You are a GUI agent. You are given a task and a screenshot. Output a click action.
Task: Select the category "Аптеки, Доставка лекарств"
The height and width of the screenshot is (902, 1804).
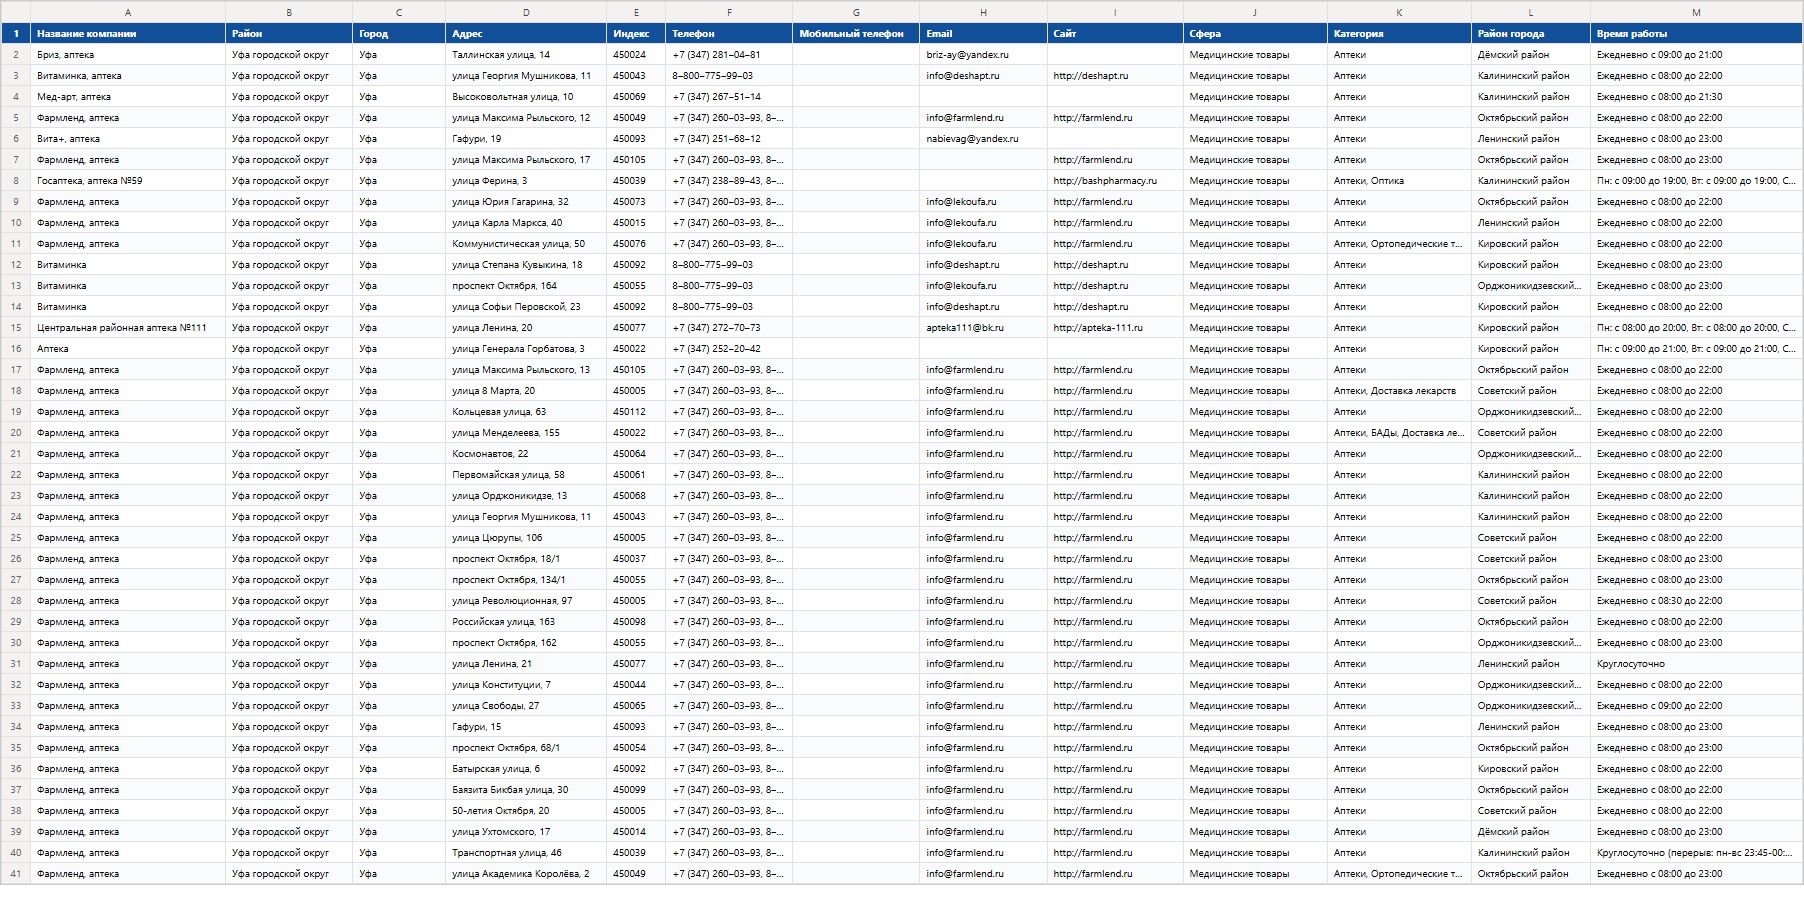(1399, 391)
